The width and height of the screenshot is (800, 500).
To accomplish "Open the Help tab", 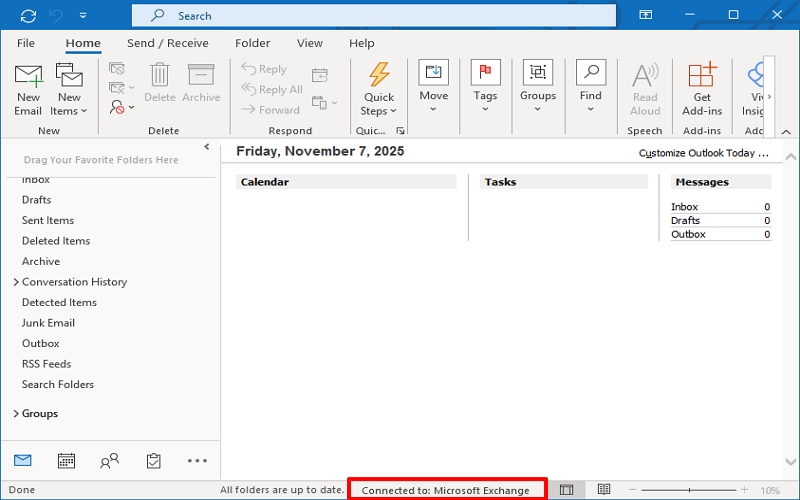I will point(362,43).
